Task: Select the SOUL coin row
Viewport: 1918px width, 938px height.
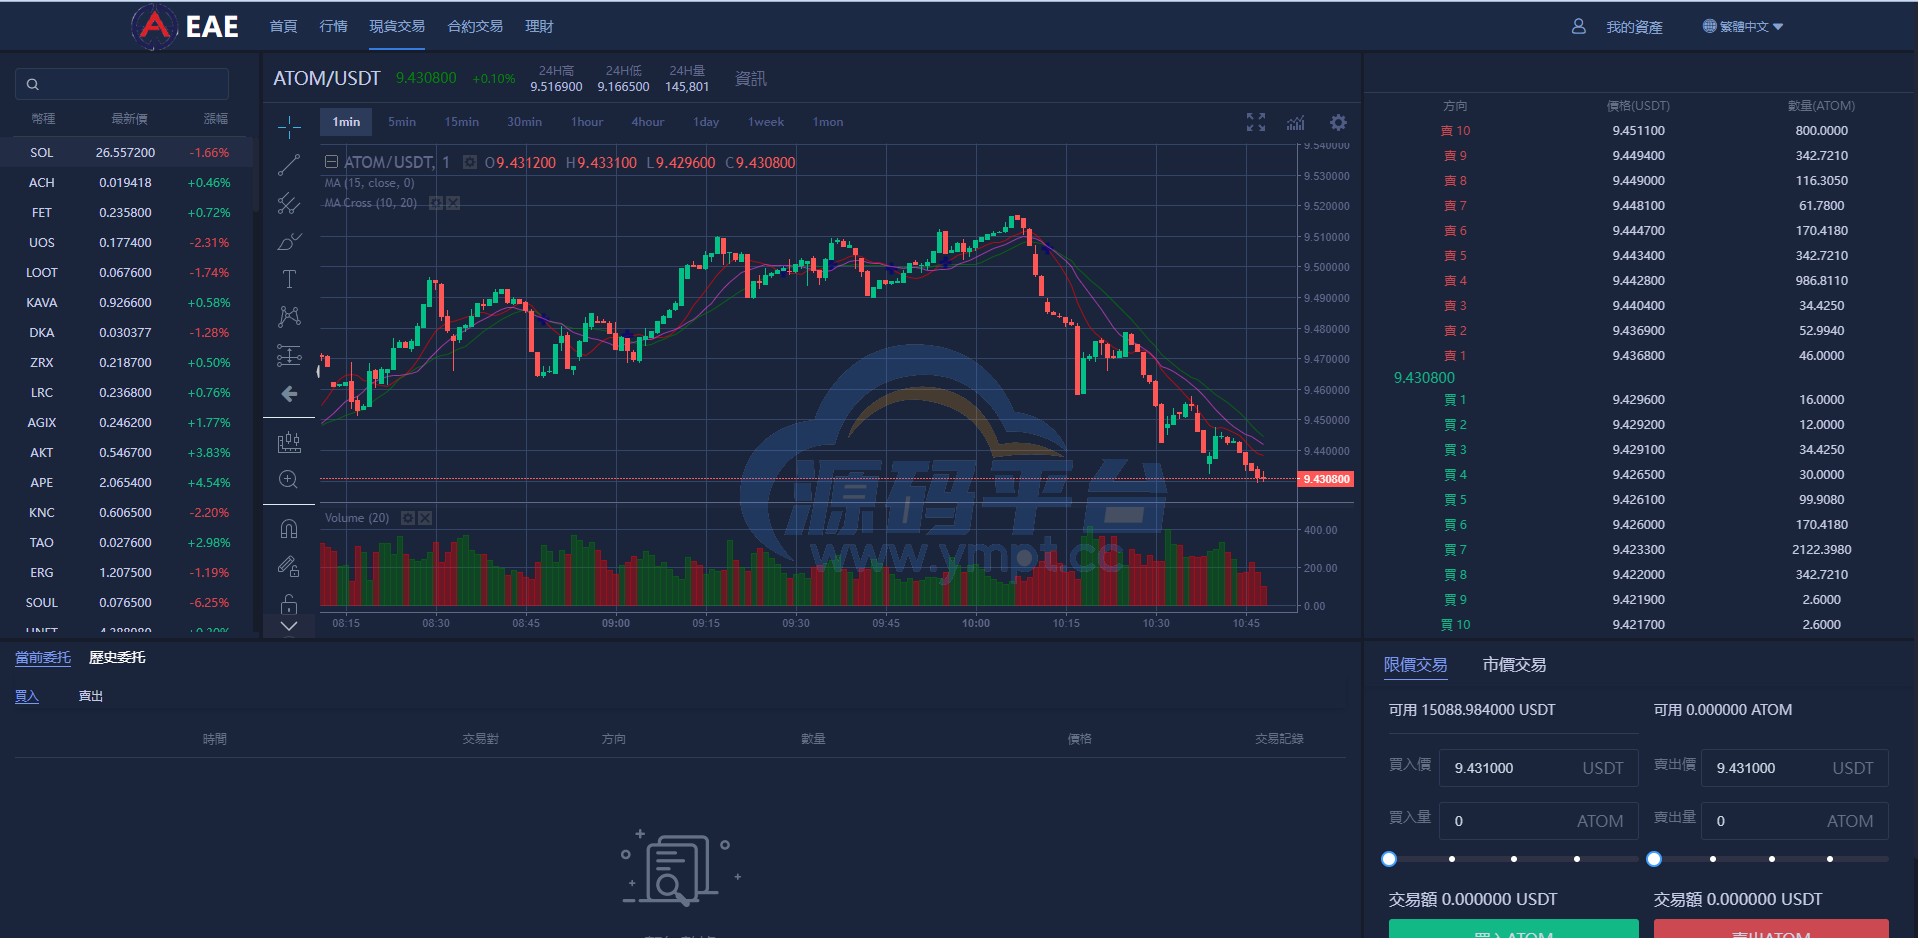Action: pos(126,603)
